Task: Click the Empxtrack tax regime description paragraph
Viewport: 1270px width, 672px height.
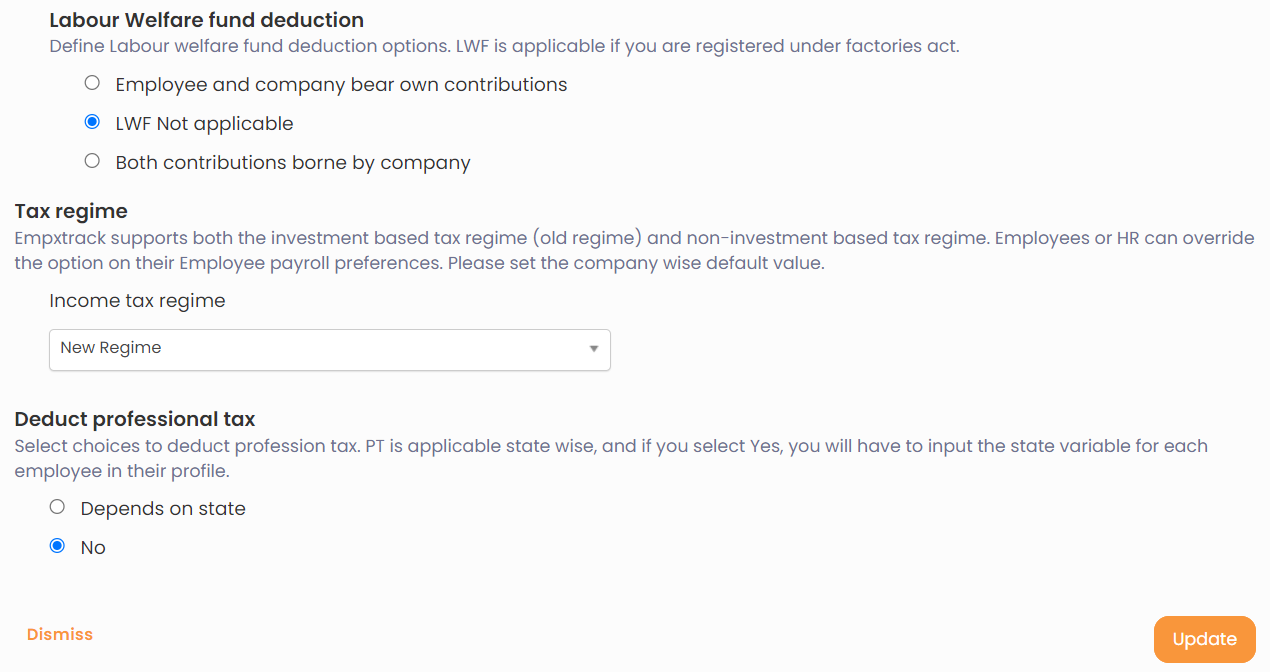Action: click(x=634, y=251)
